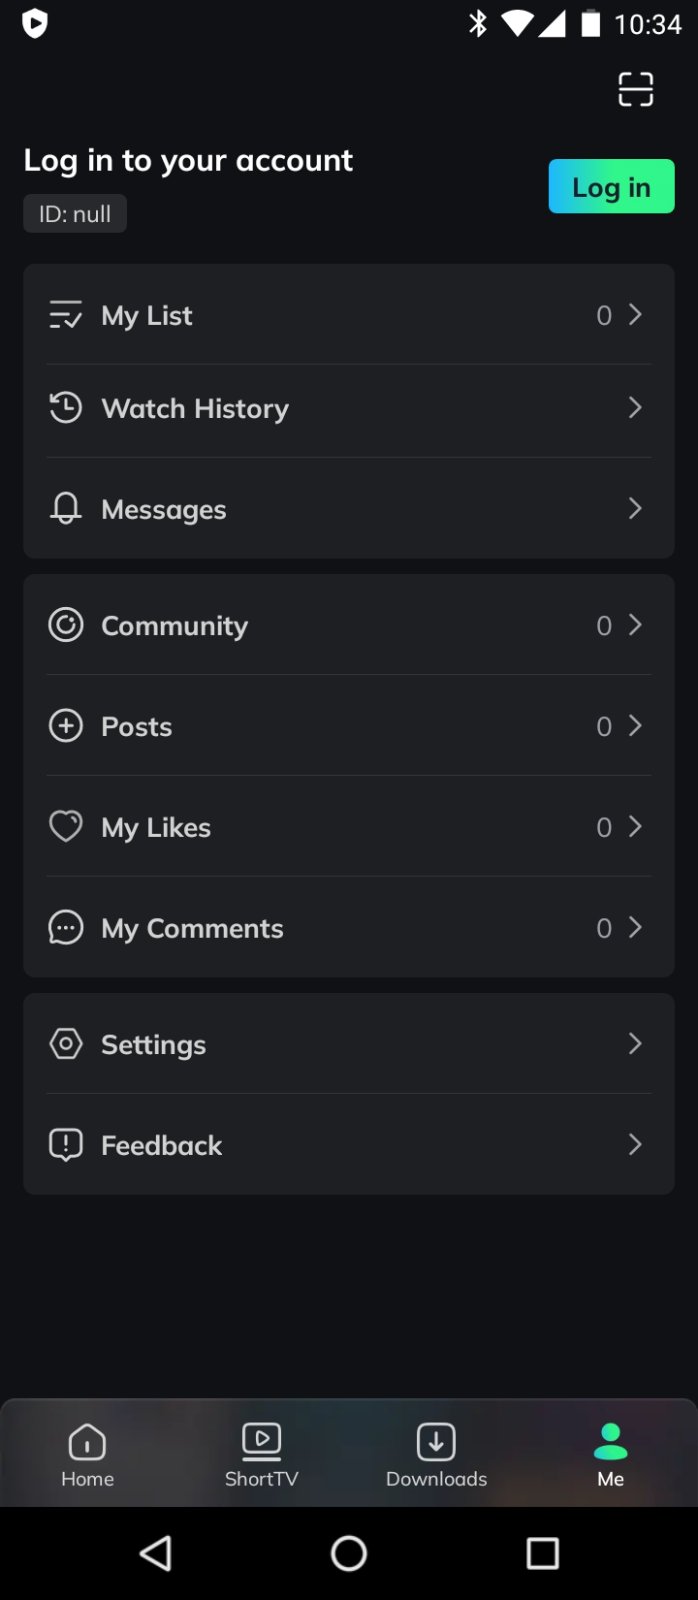The height and width of the screenshot is (1600, 698).
Task: Tap the My Comments speech bubble icon
Action: pos(66,928)
